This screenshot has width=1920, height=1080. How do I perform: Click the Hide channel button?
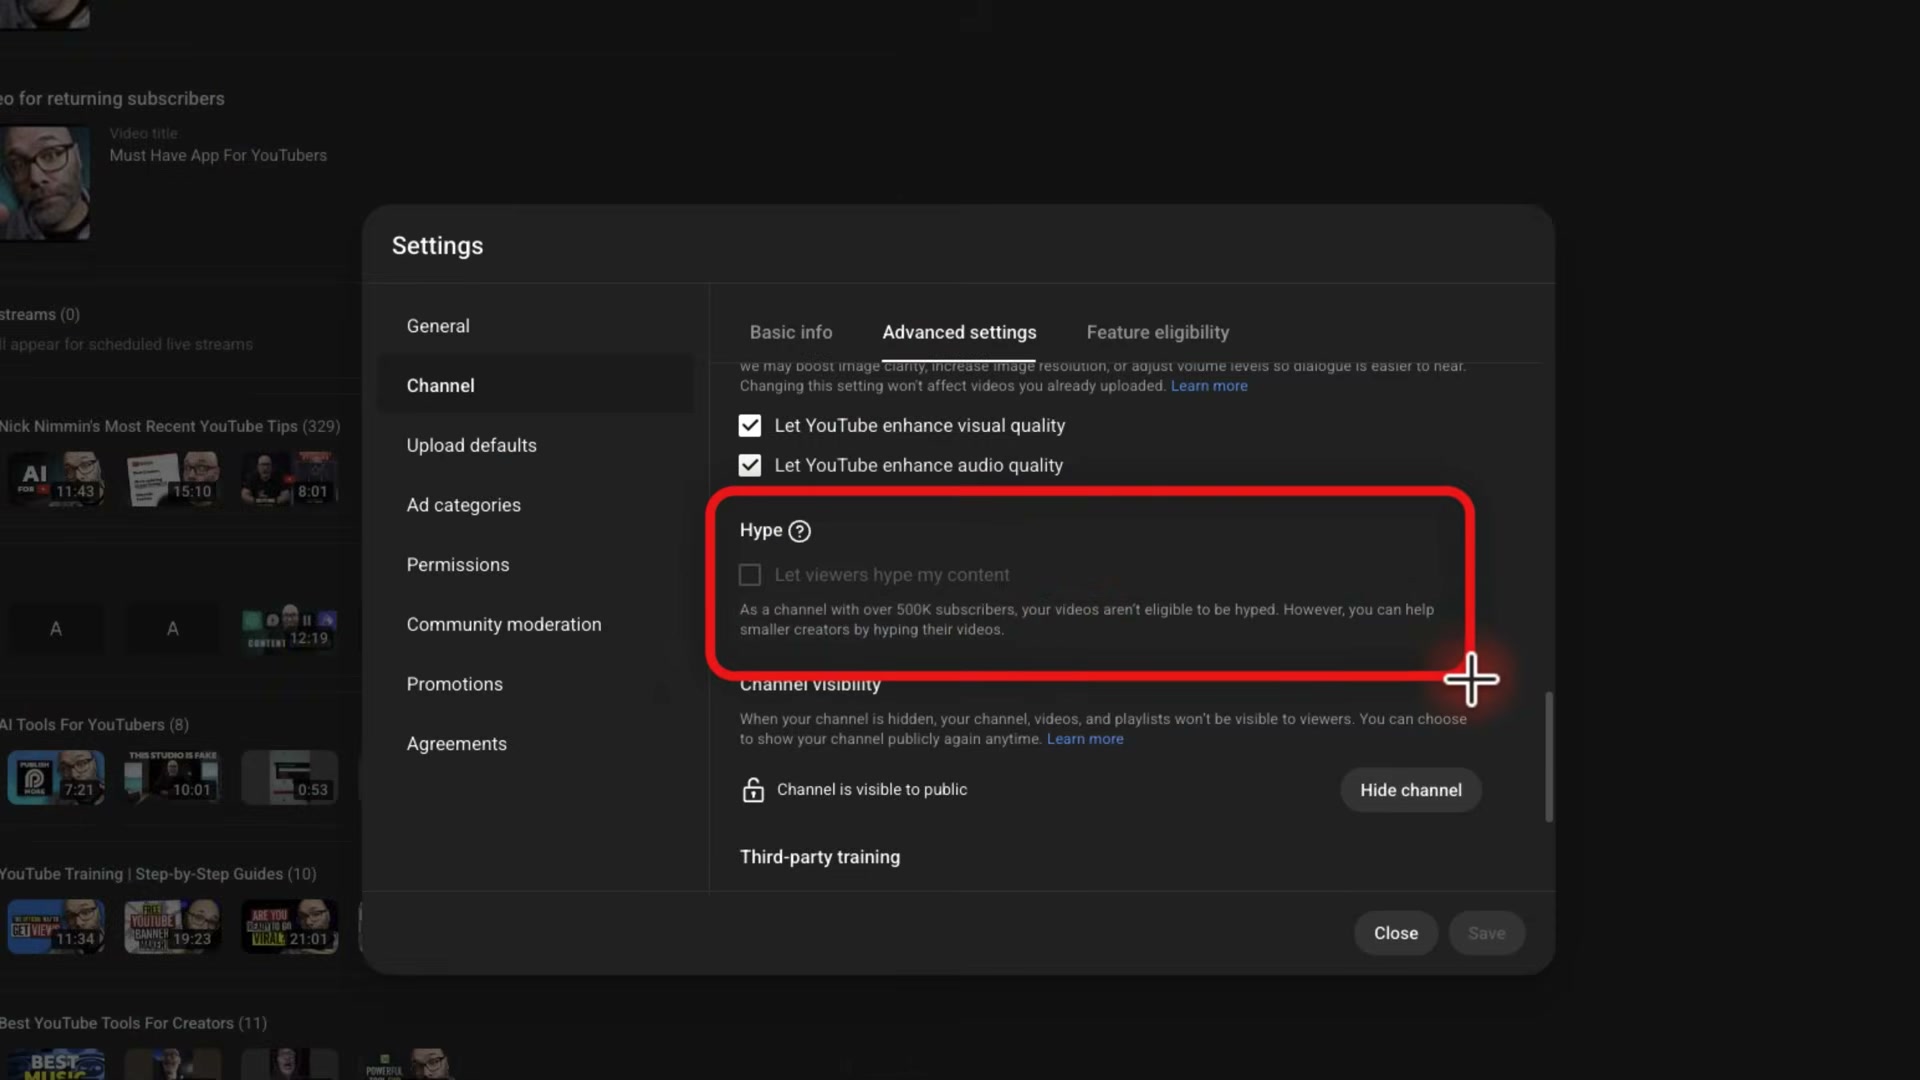pyautogui.click(x=1410, y=790)
